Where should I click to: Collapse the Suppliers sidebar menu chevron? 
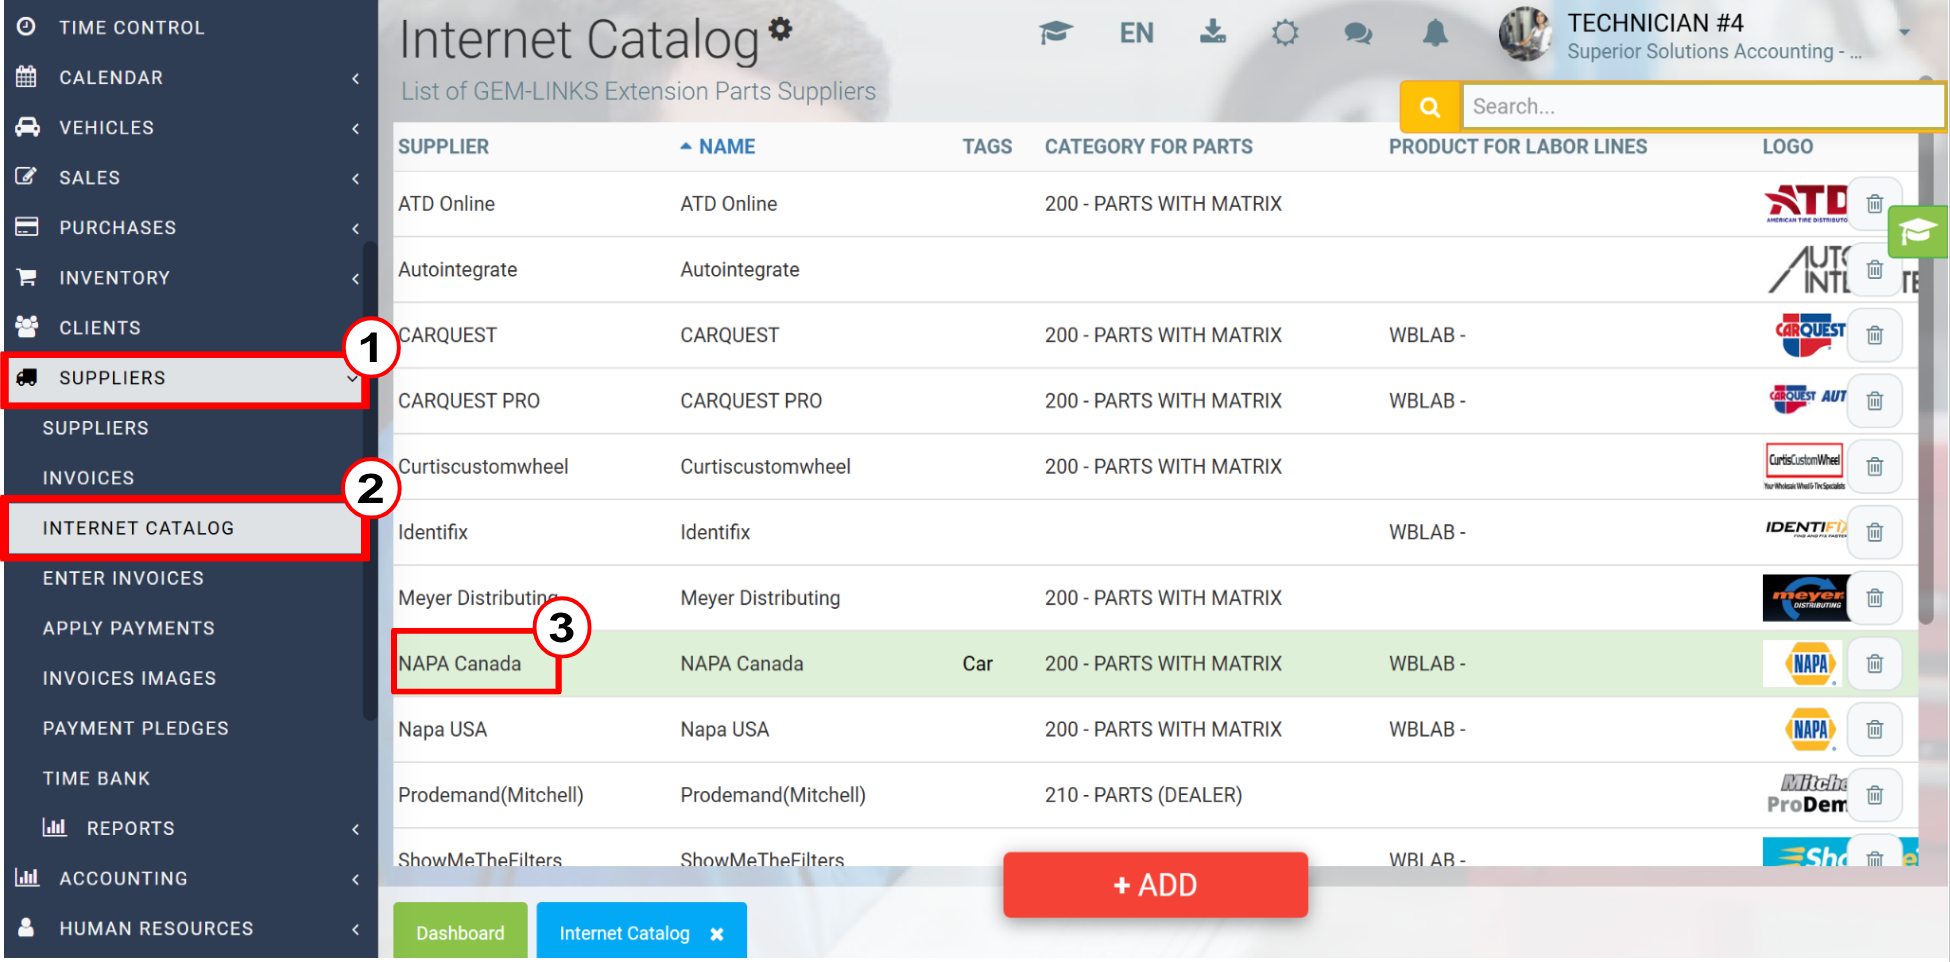click(352, 379)
